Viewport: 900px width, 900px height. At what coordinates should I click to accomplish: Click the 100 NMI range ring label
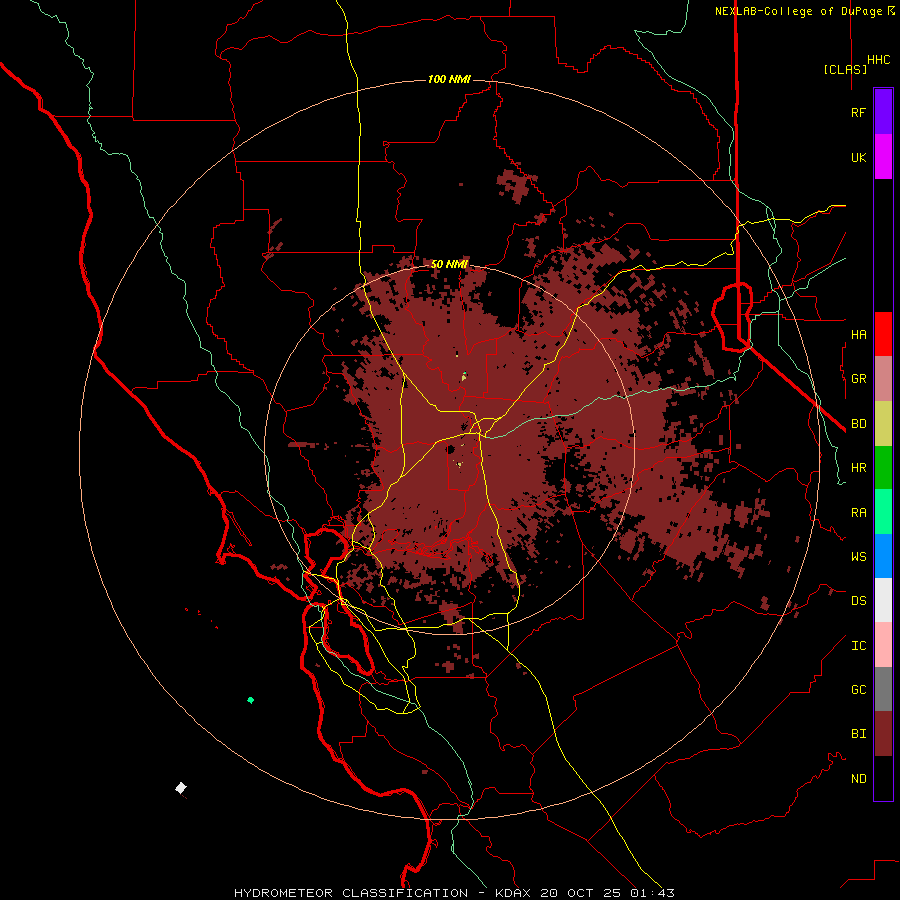tap(449, 79)
